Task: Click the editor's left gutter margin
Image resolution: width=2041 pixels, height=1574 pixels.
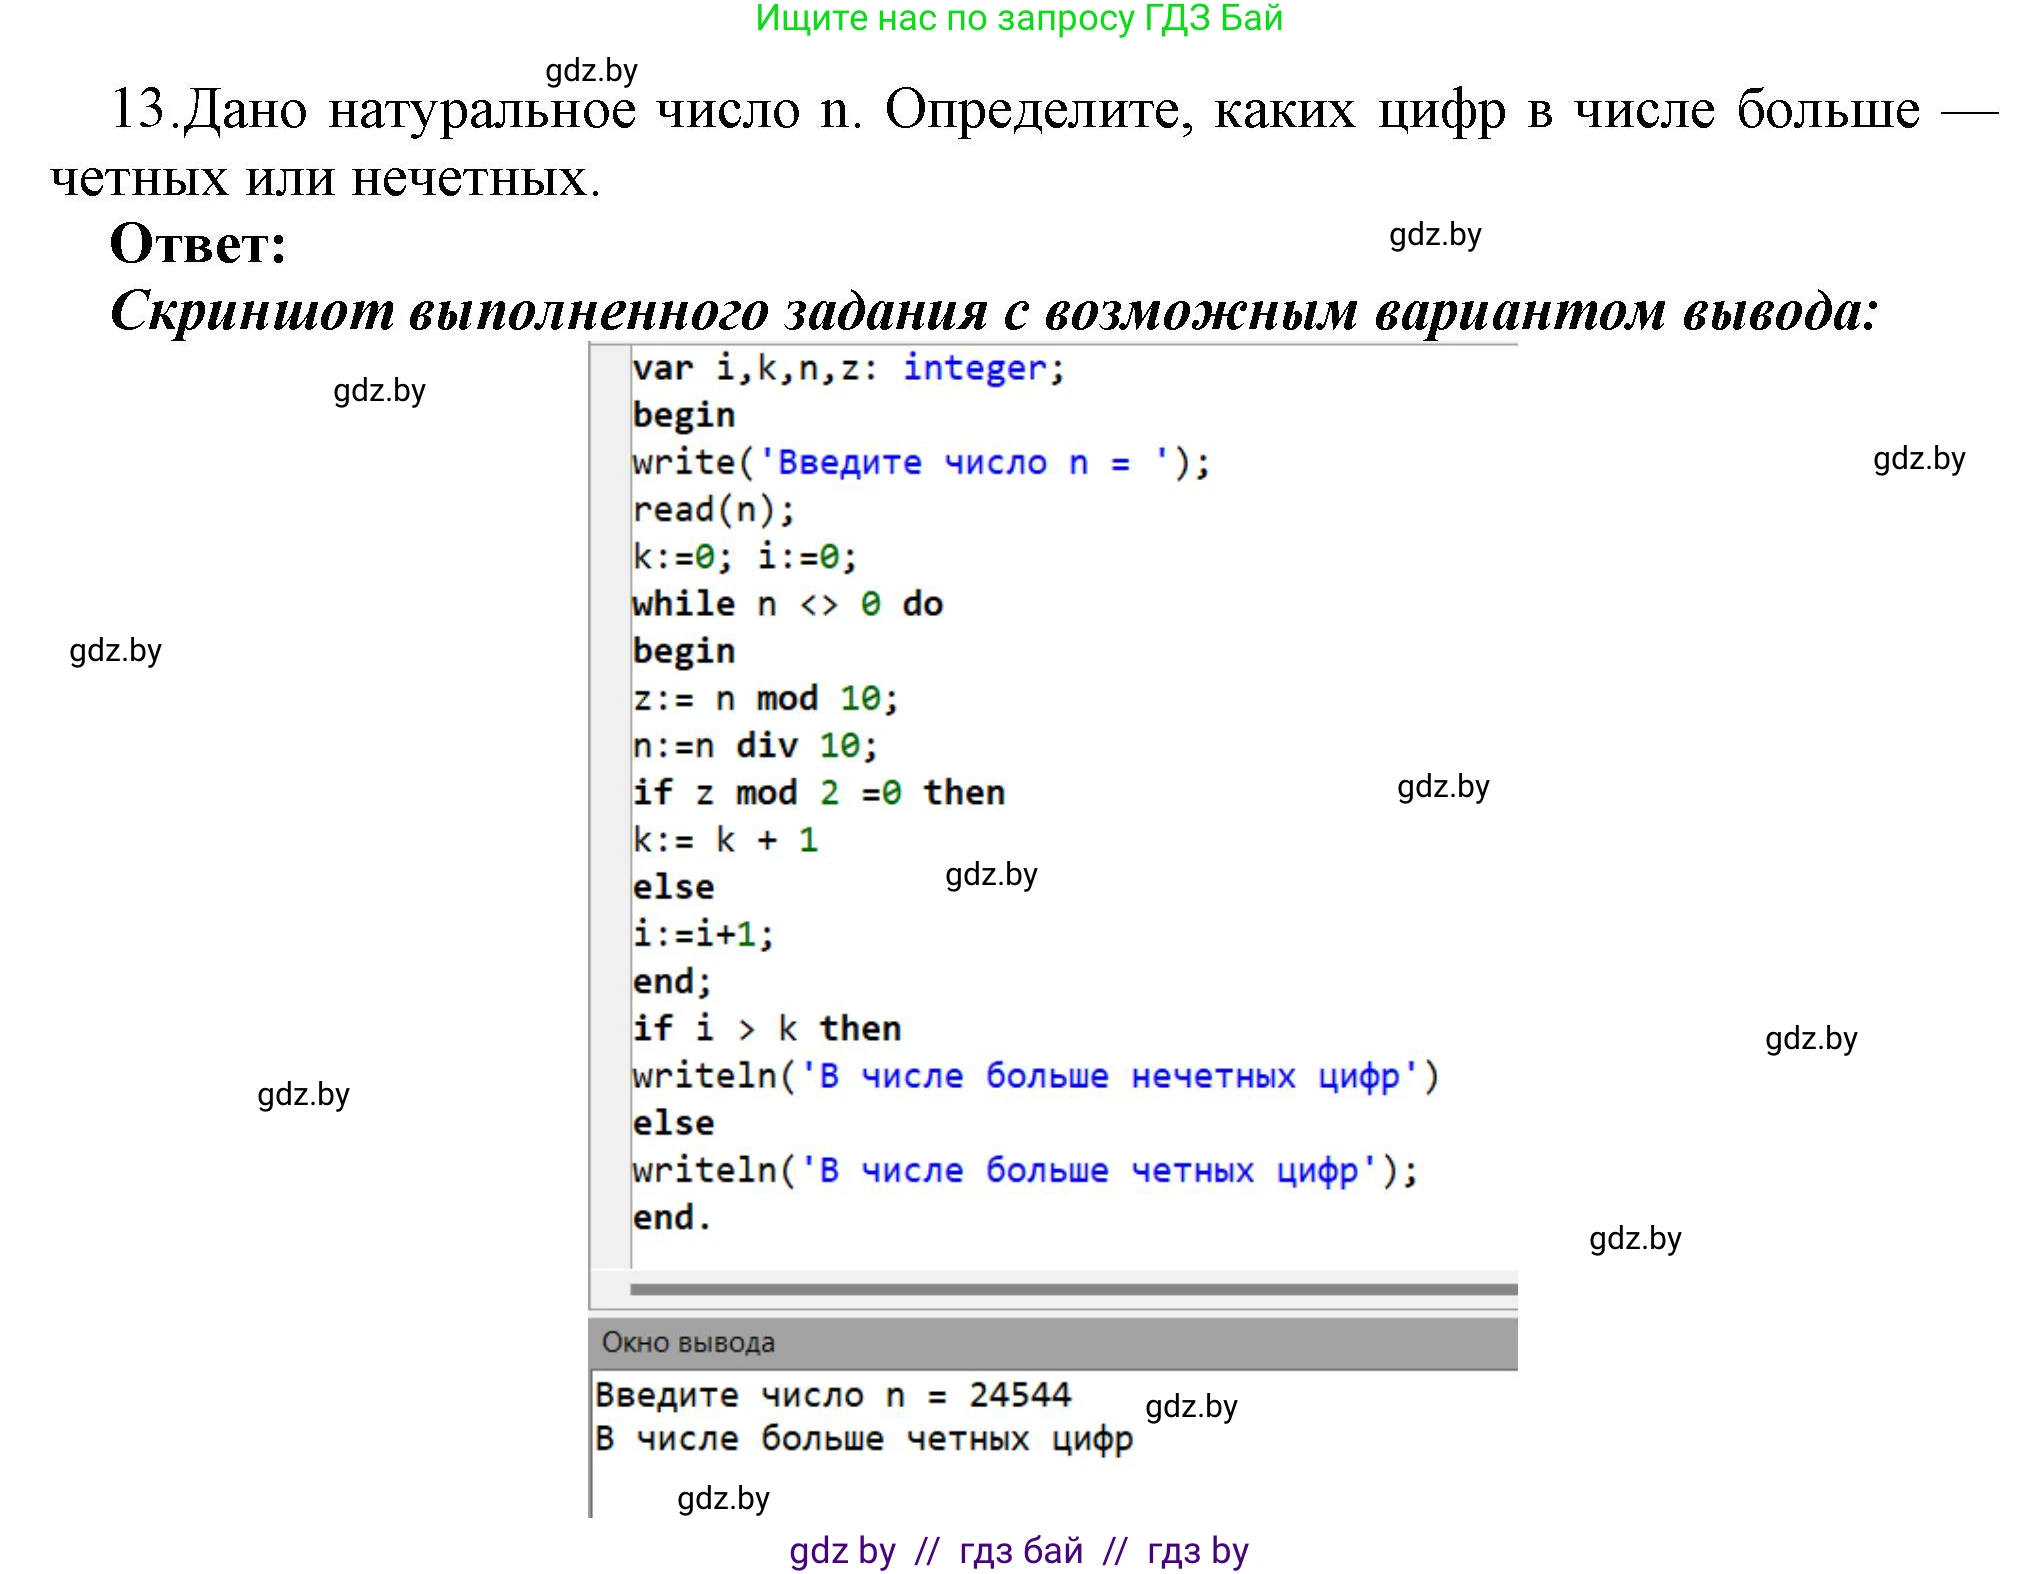Action: click(x=610, y=805)
